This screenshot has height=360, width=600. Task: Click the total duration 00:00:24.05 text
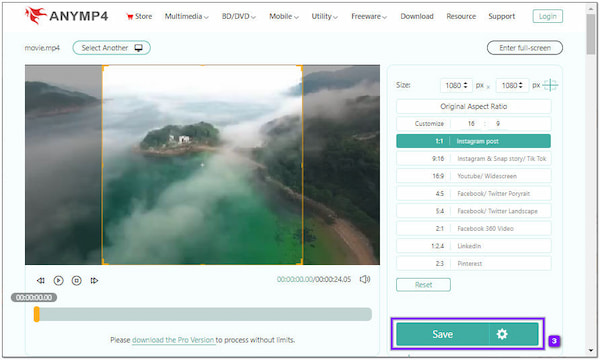point(333,280)
